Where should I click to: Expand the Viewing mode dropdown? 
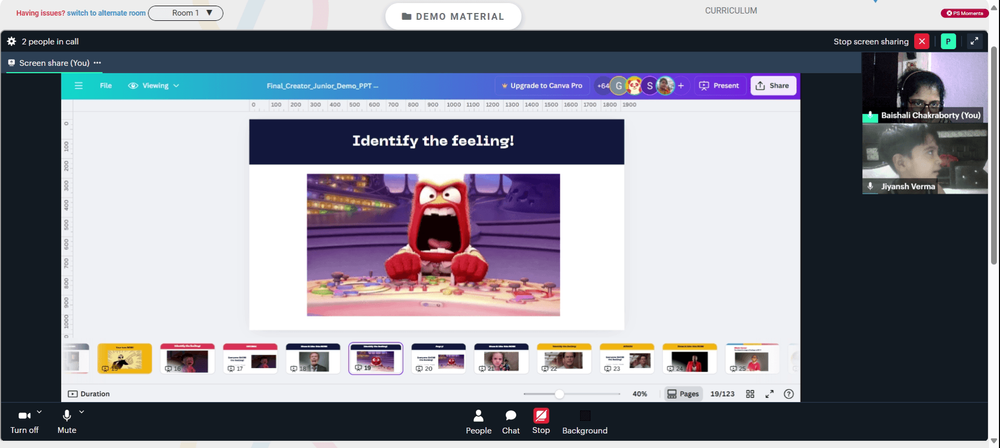154,86
